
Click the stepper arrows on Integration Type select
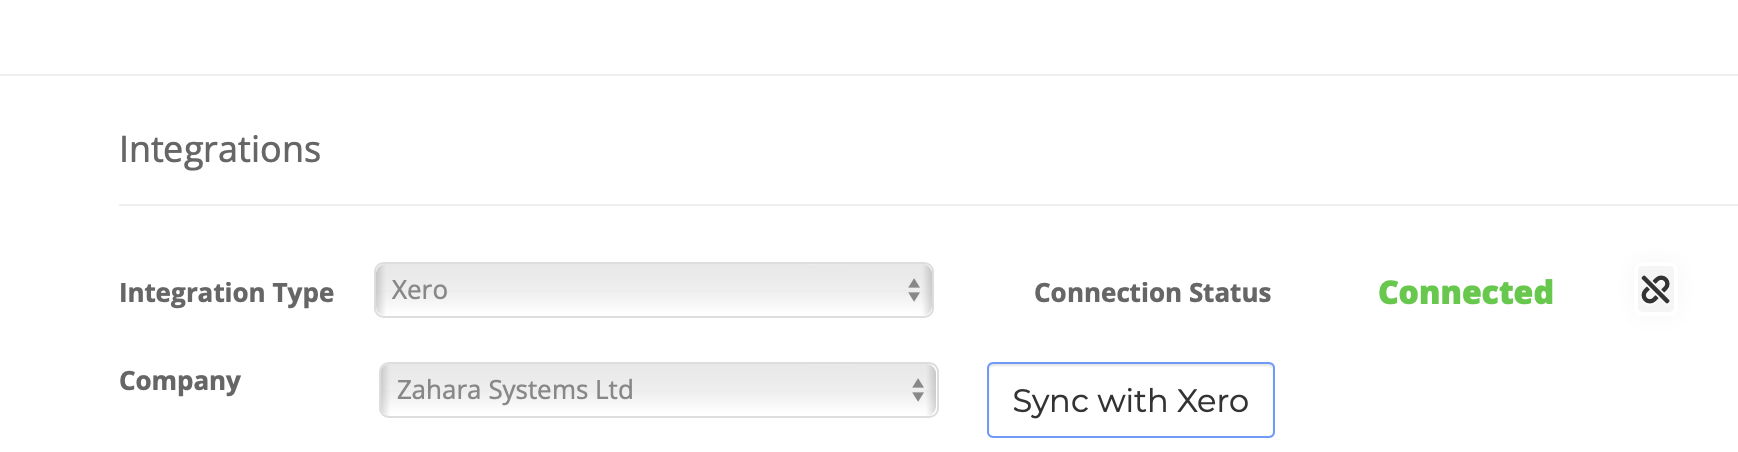(x=914, y=290)
